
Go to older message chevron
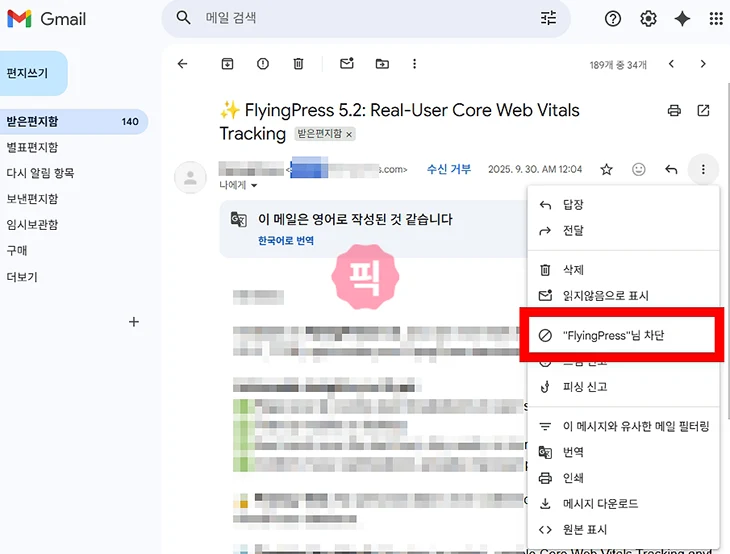tap(703, 64)
